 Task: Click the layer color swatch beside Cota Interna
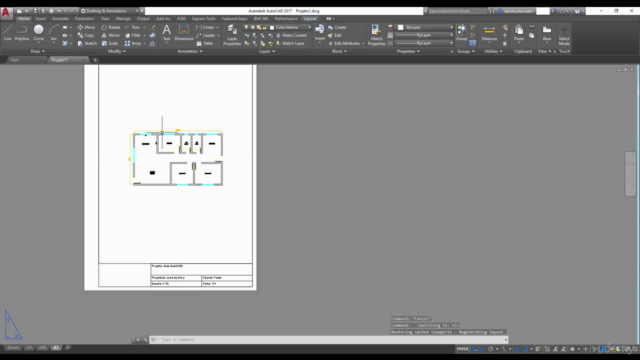click(272, 27)
